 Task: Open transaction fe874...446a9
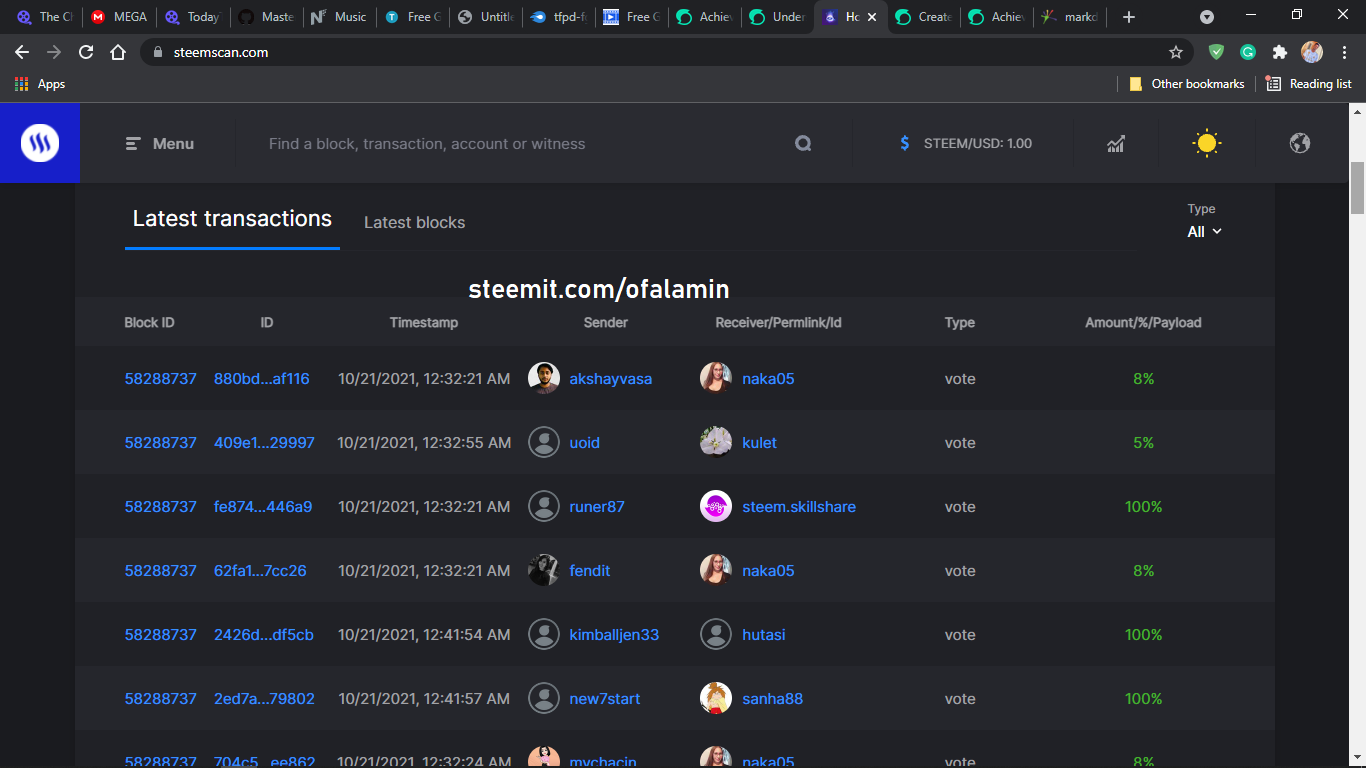point(263,507)
